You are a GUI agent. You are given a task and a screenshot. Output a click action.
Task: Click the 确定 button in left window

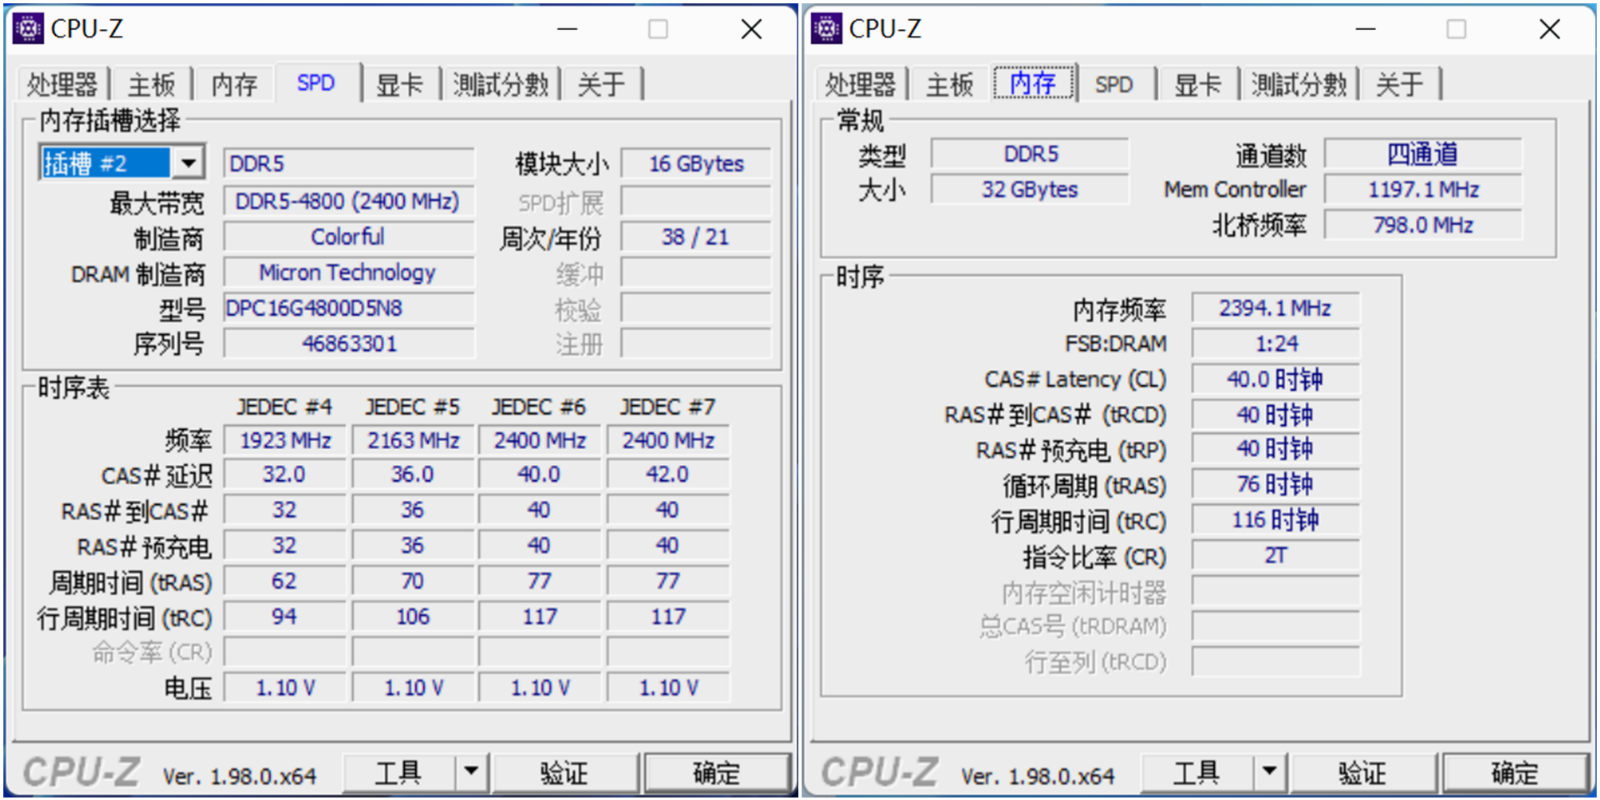pyautogui.click(x=716, y=772)
